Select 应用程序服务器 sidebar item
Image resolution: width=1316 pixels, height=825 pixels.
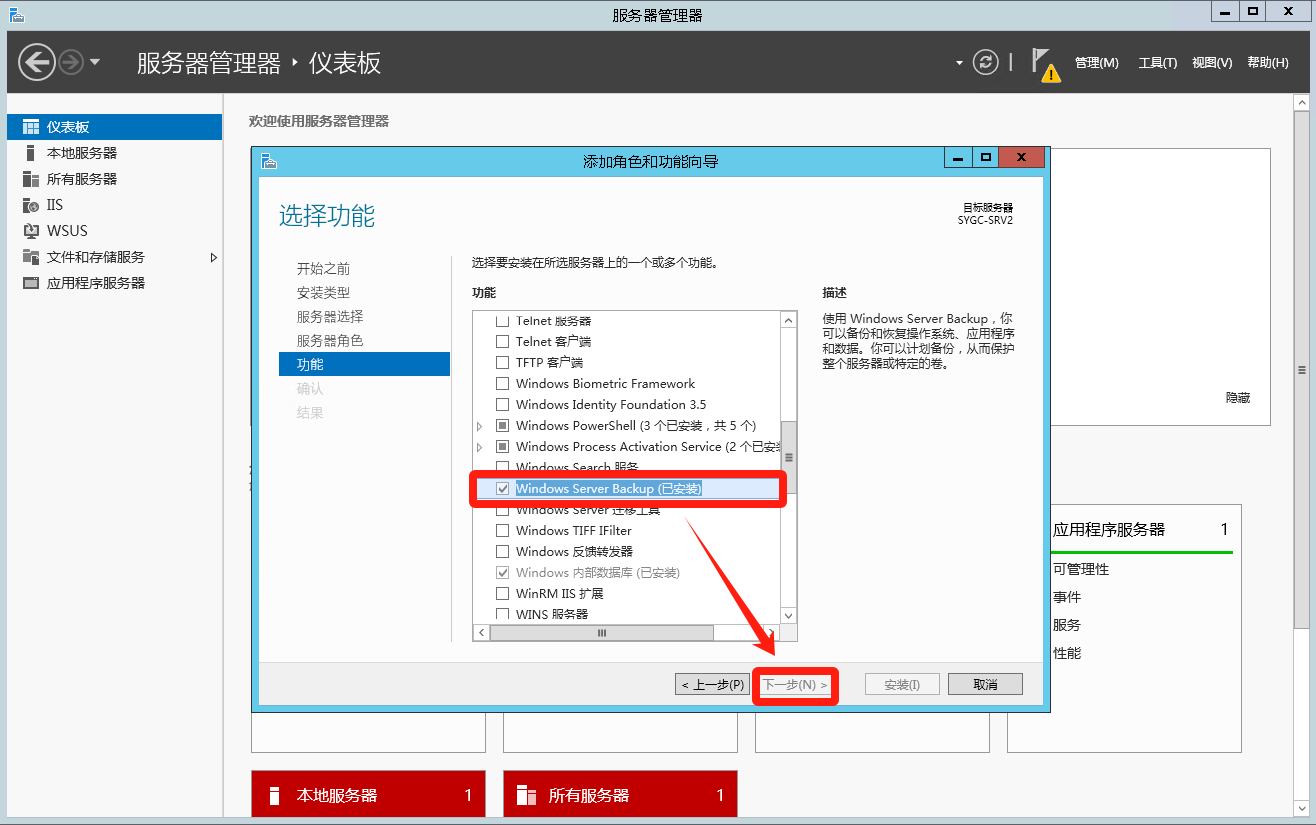[x=95, y=283]
